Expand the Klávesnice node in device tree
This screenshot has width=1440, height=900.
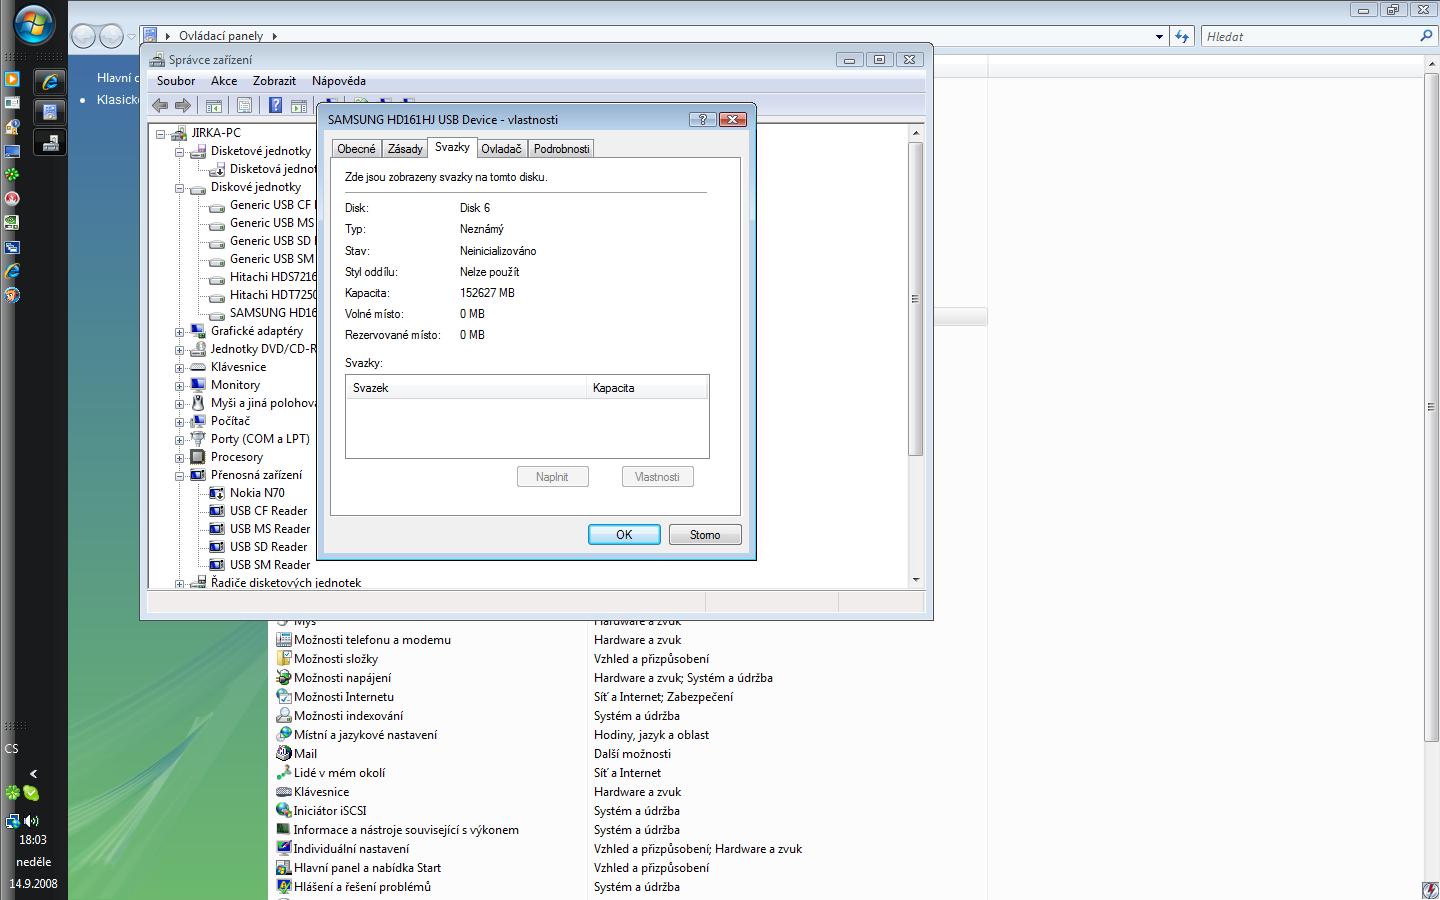[x=179, y=368]
